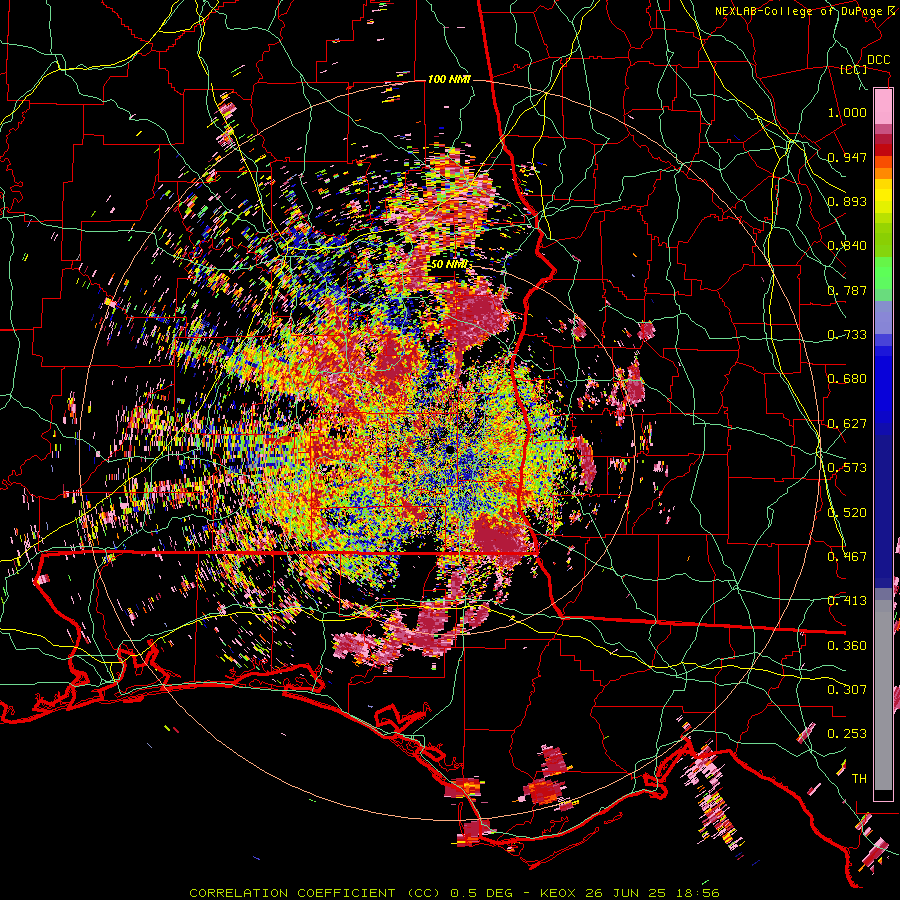This screenshot has height=900, width=900.
Task: Select the 0.733 scale value label
Action: [847, 335]
